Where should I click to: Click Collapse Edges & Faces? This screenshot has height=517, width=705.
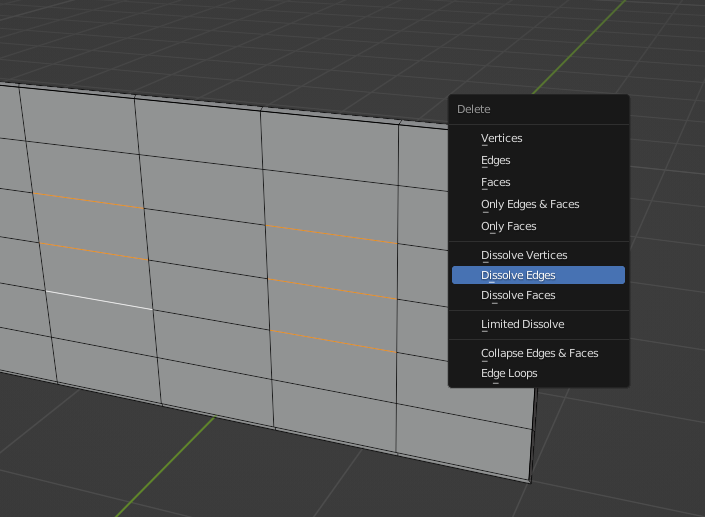pyautogui.click(x=538, y=353)
